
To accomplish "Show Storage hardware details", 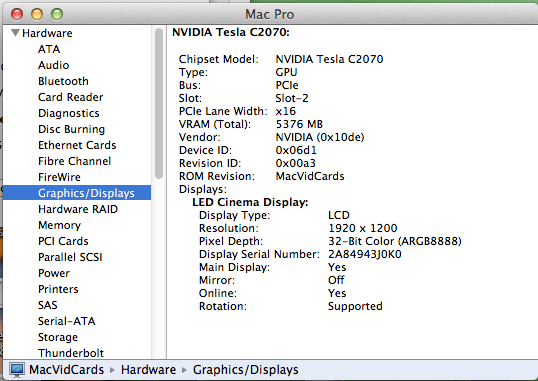I will [x=58, y=337].
